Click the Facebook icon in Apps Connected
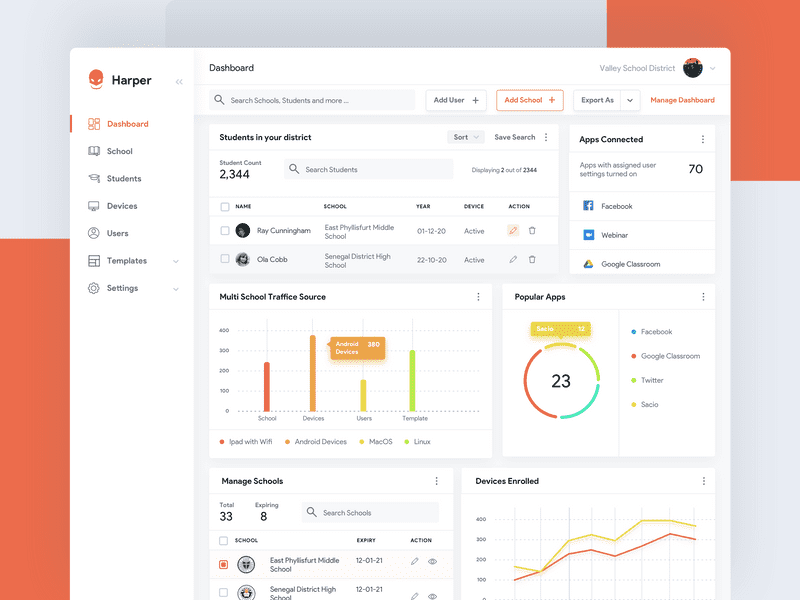 pyautogui.click(x=588, y=206)
